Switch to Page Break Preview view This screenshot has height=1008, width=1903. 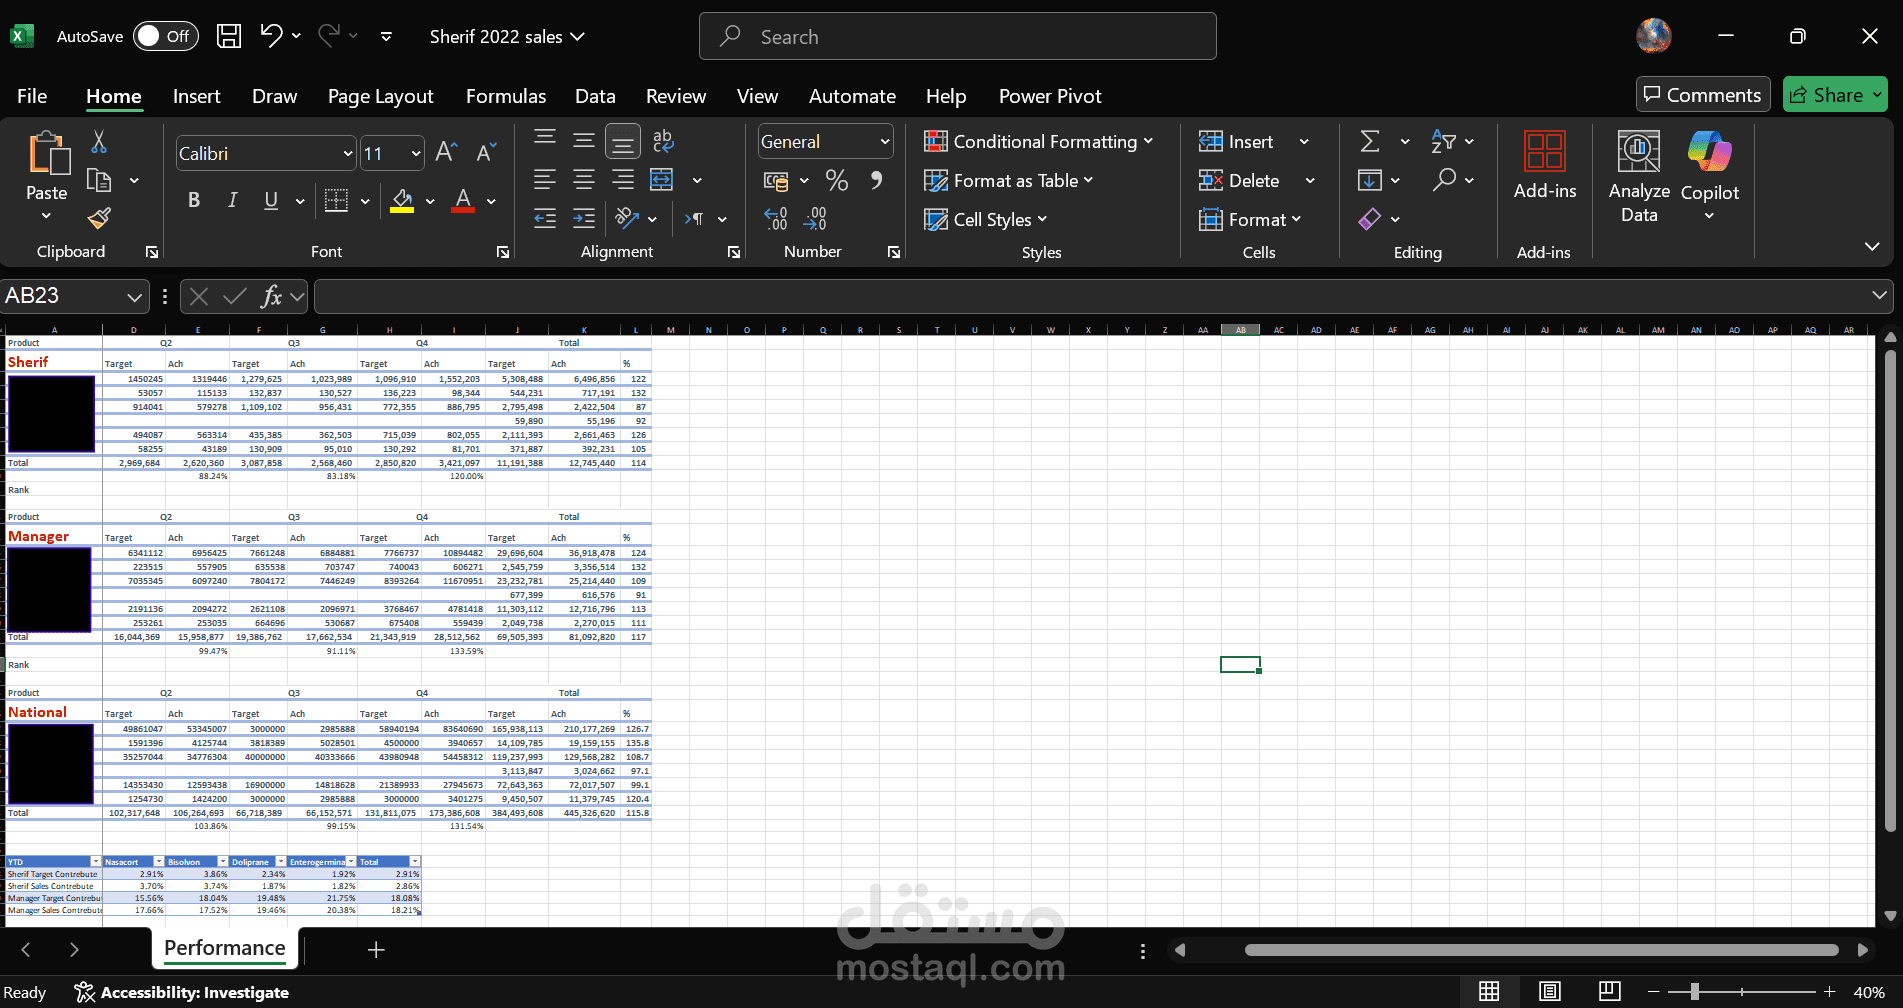[x=1609, y=991]
